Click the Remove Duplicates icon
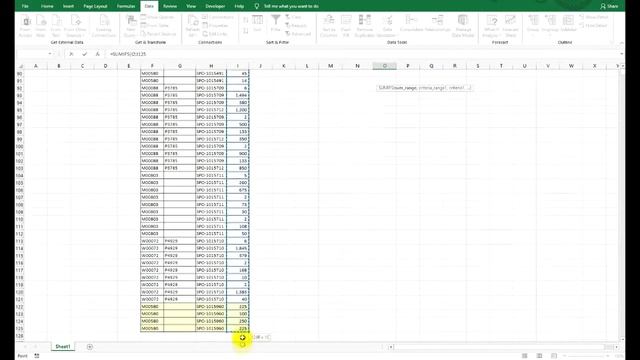Viewport: 640px width, 360px height. click(364, 26)
